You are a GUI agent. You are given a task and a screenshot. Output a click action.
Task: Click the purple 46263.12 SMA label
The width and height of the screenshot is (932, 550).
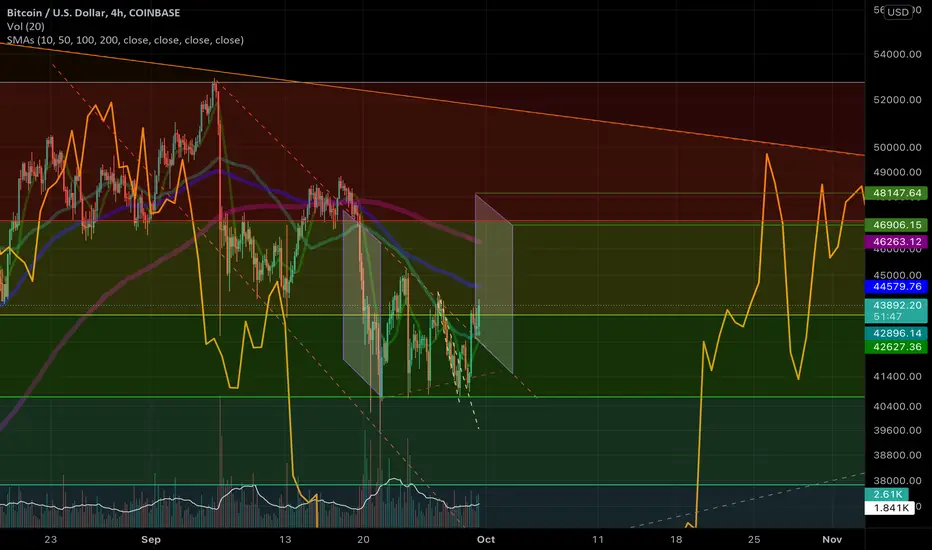[x=896, y=241]
